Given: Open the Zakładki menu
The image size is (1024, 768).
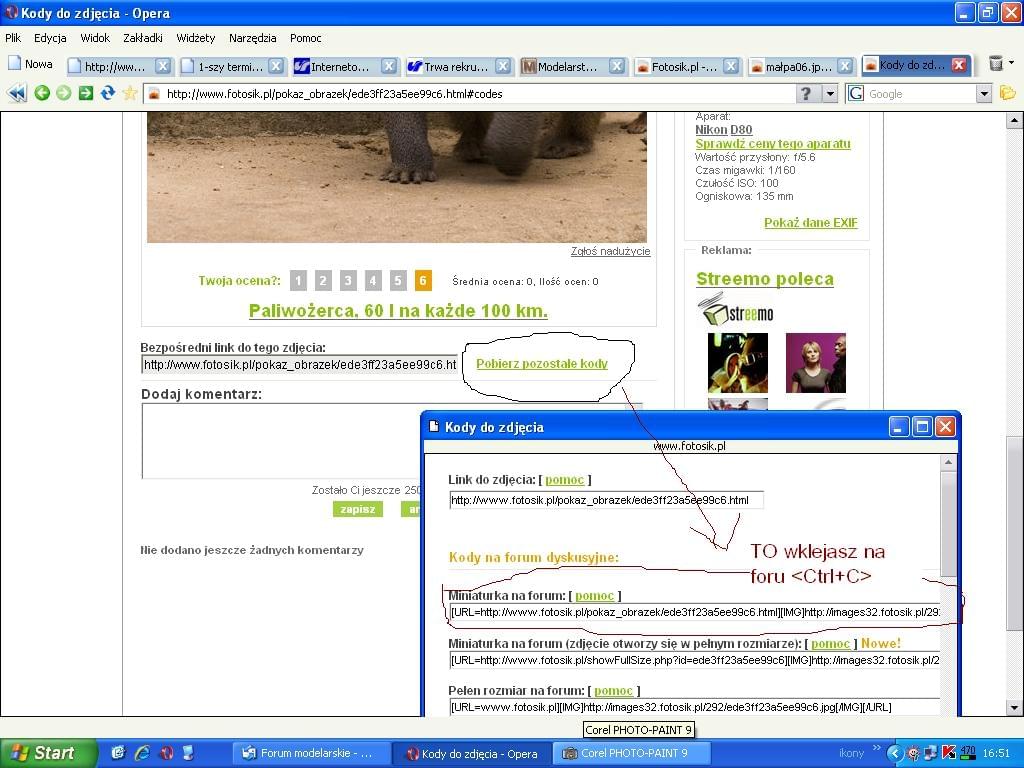Looking at the screenshot, I should click(143, 38).
